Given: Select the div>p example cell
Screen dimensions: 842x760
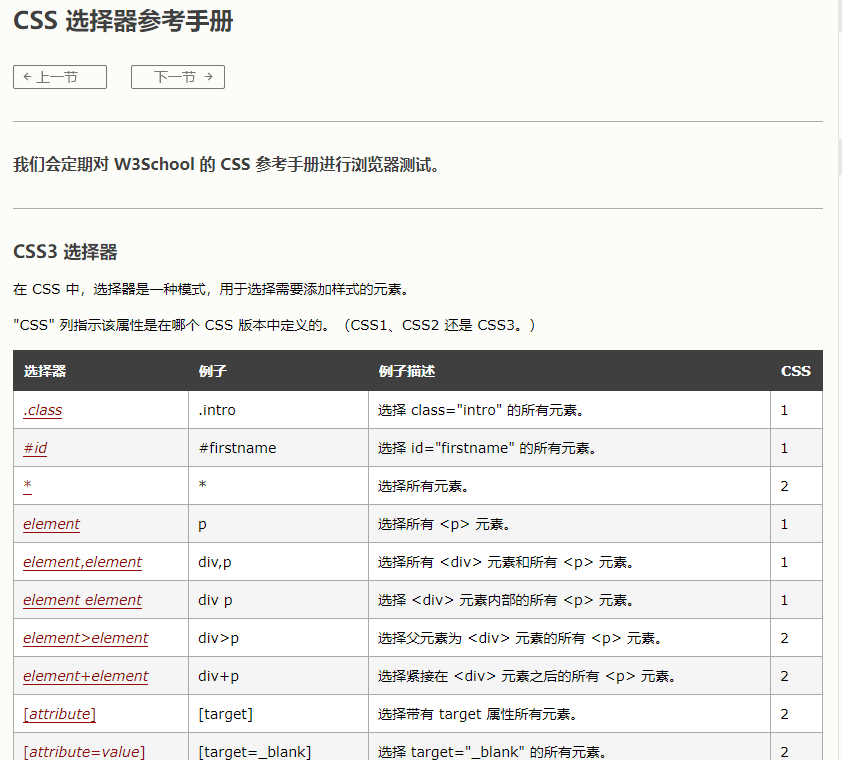Looking at the screenshot, I should pos(278,638).
